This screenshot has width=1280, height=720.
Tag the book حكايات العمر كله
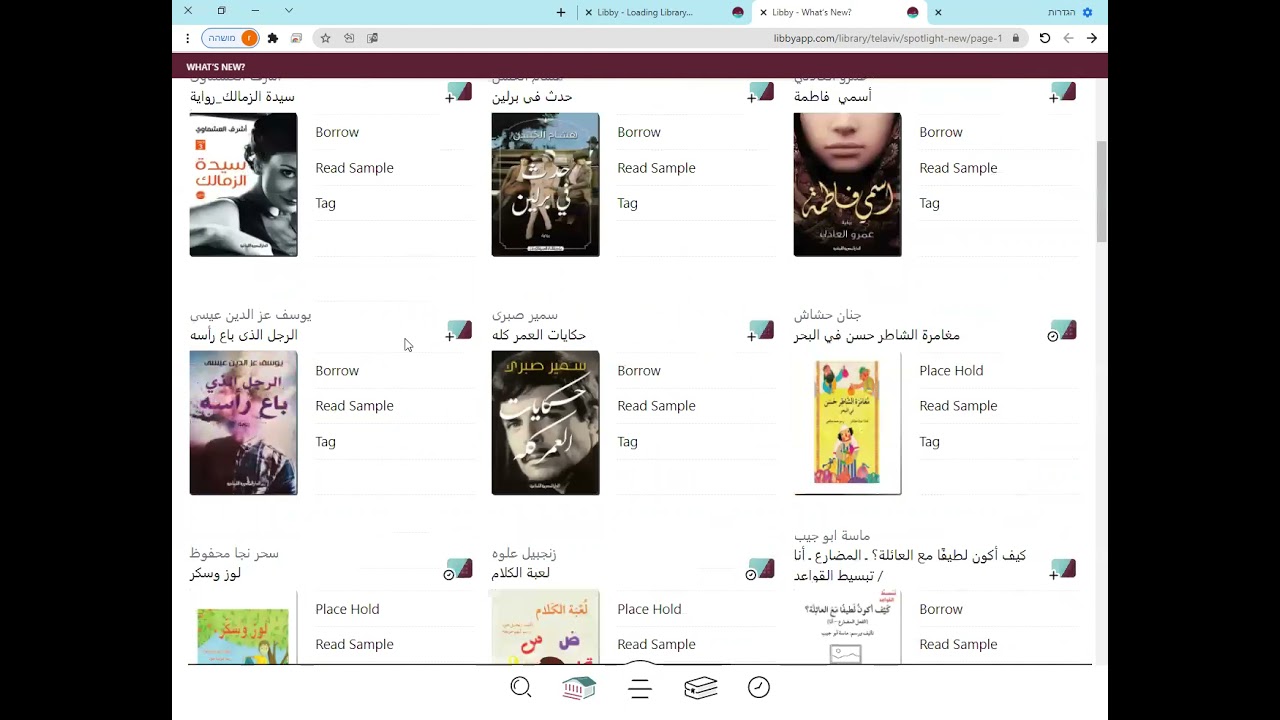click(x=627, y=441)
